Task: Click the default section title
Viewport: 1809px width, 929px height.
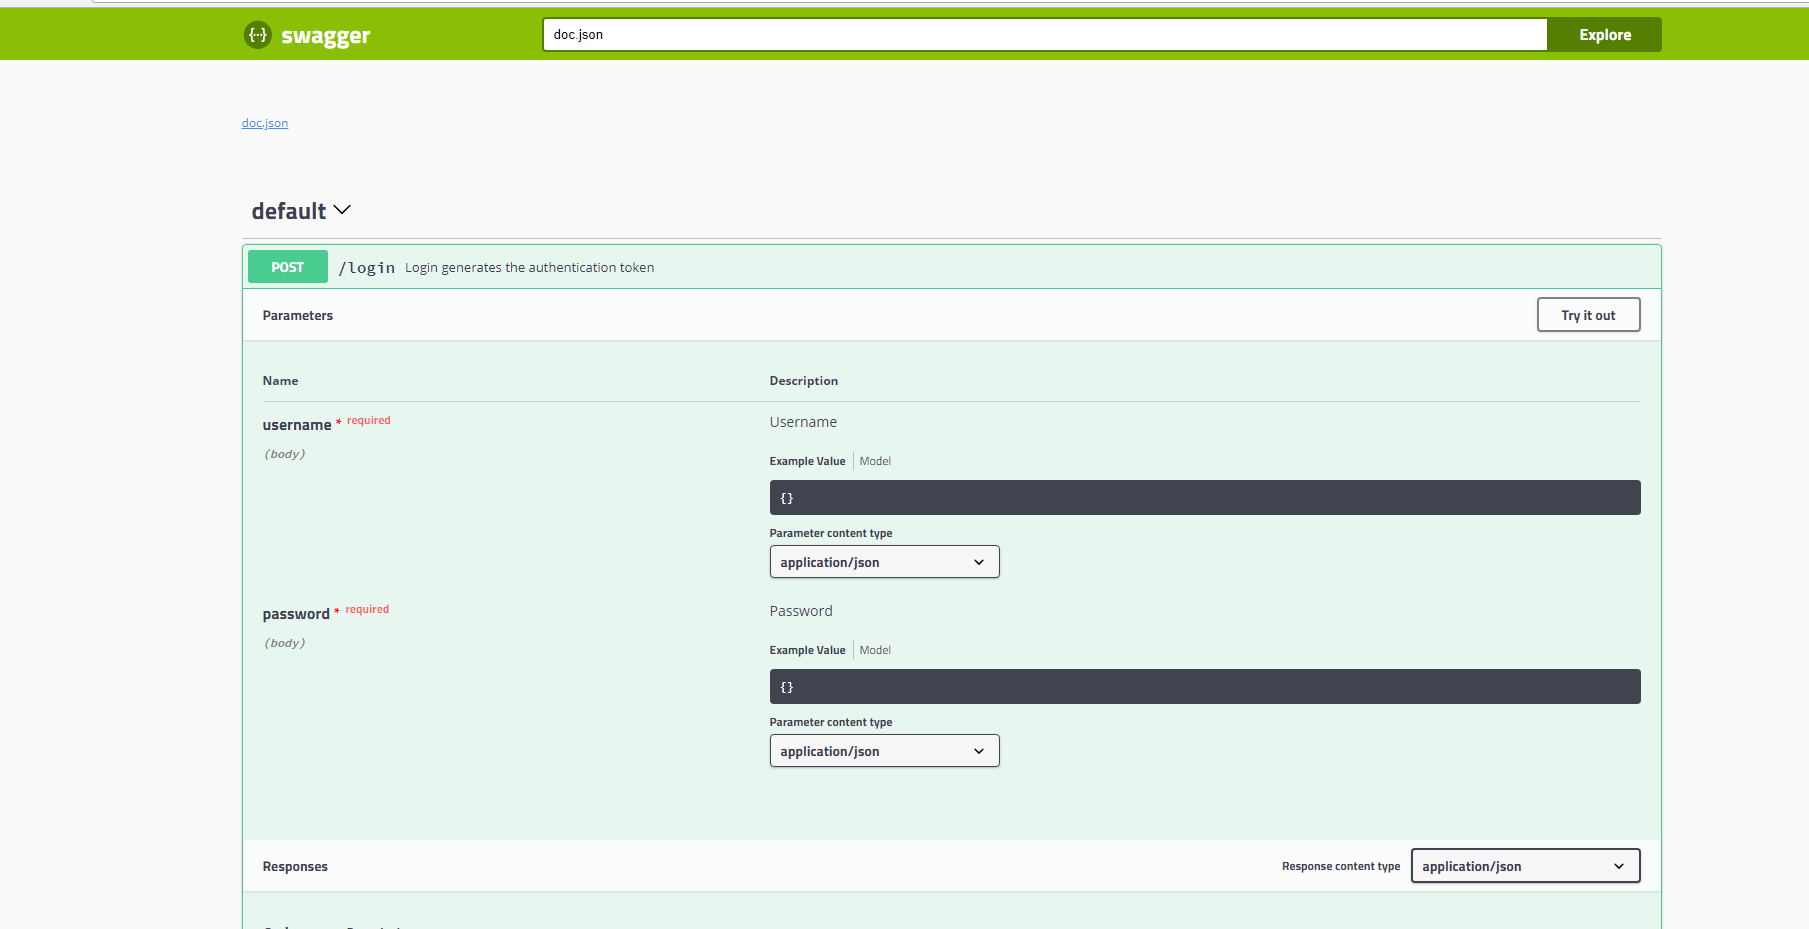Action: pyautogui.click(x=289, y=211)
